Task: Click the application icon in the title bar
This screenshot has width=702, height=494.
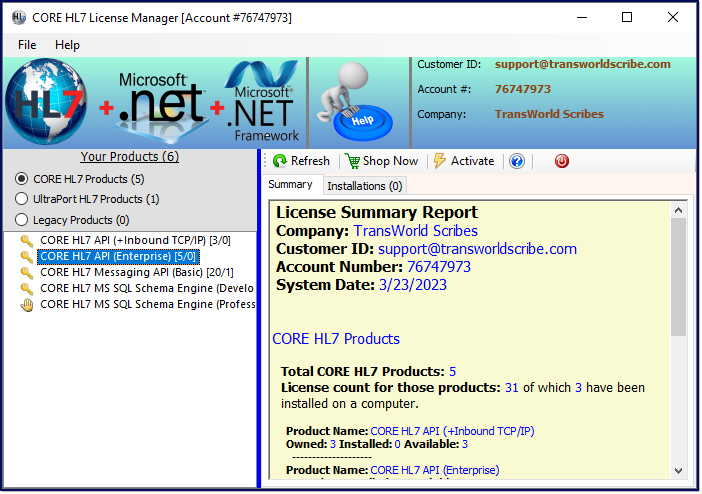Action: point(19,17)
